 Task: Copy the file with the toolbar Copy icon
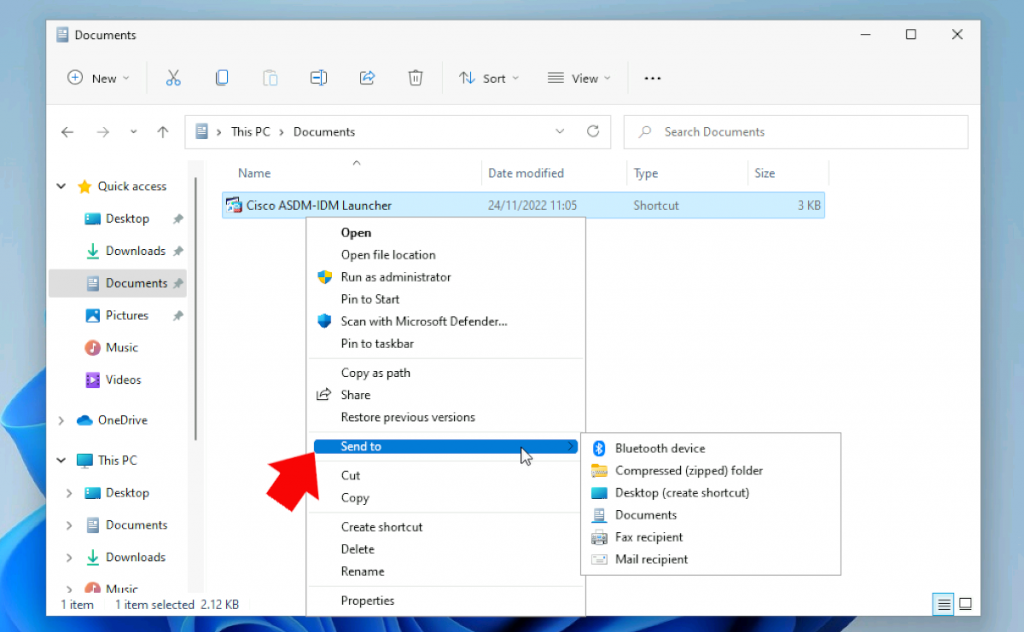click(221, 77)
